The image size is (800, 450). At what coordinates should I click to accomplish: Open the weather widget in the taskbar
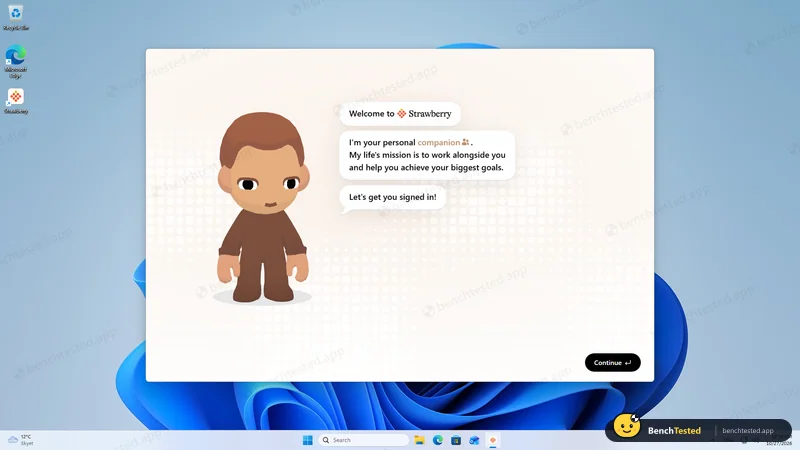(x=20, y=440)
